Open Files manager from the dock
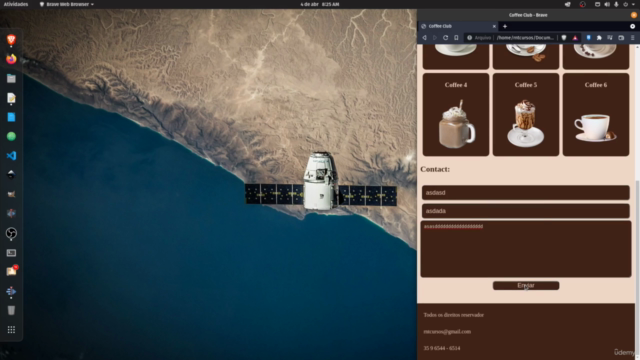The image size is (640, 360). [x=11, y=78]
